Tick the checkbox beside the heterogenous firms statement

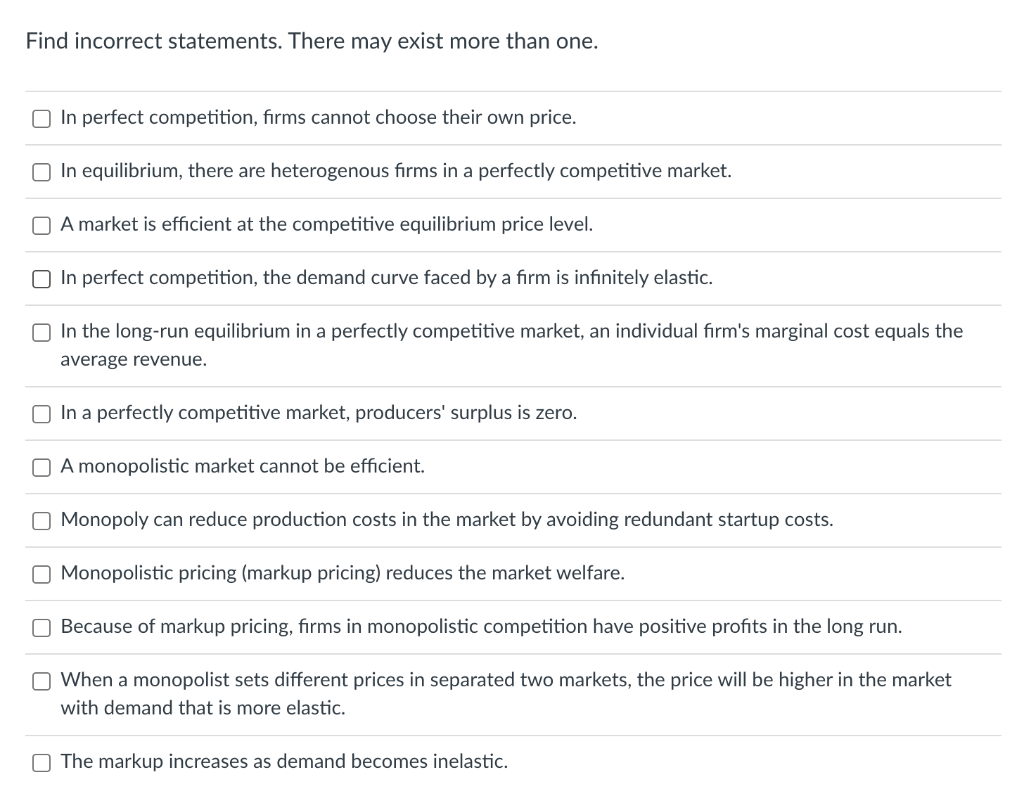point(41,172)
